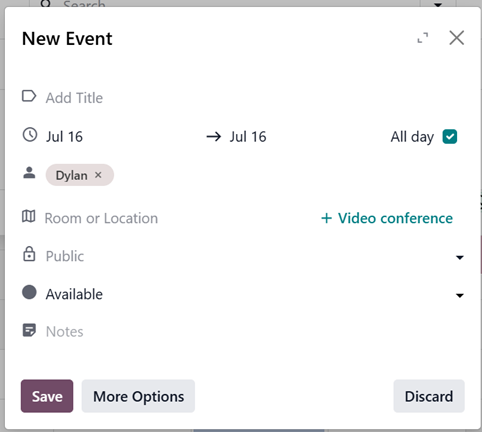The height and width of the screenshot is (432, 482).
Task: Click the map icon beside Room or Location
Action: [29, 216]
